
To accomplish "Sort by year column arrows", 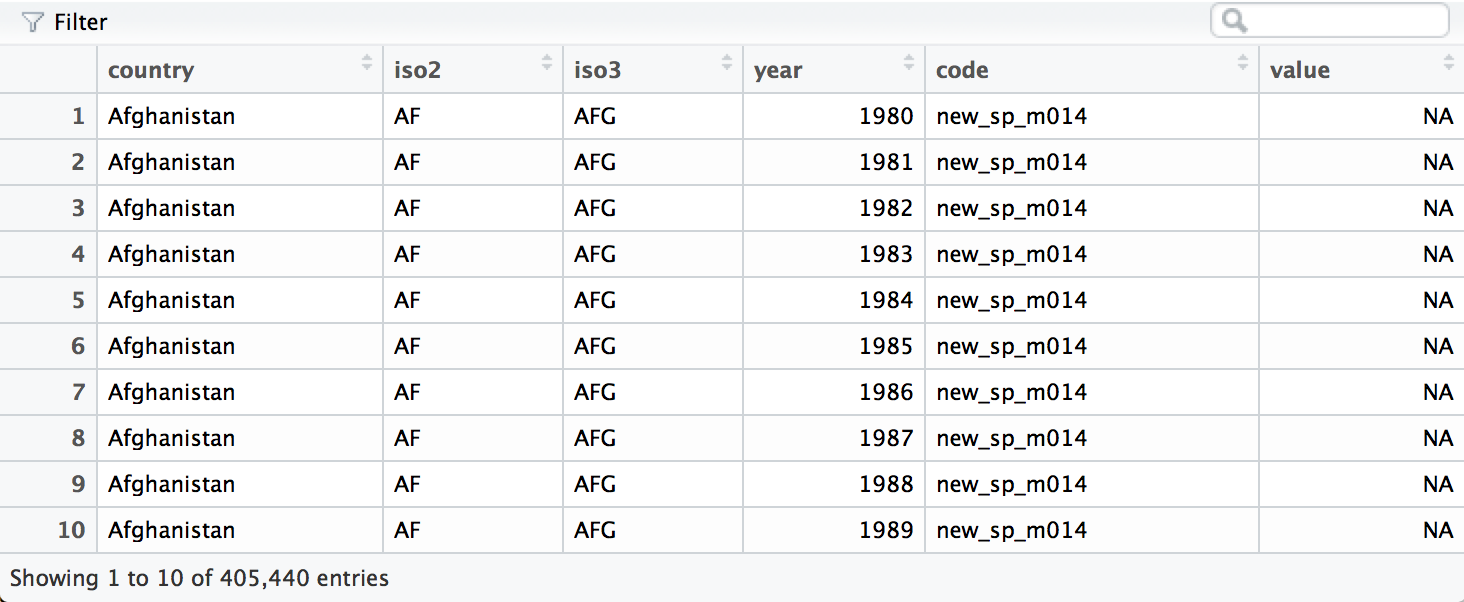I will pos(909,63).
